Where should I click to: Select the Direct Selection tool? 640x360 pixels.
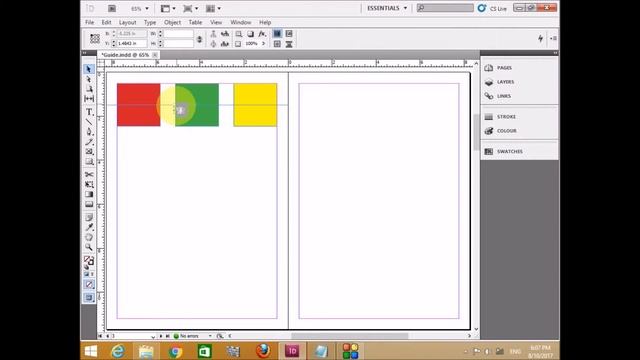click(89, 79)
